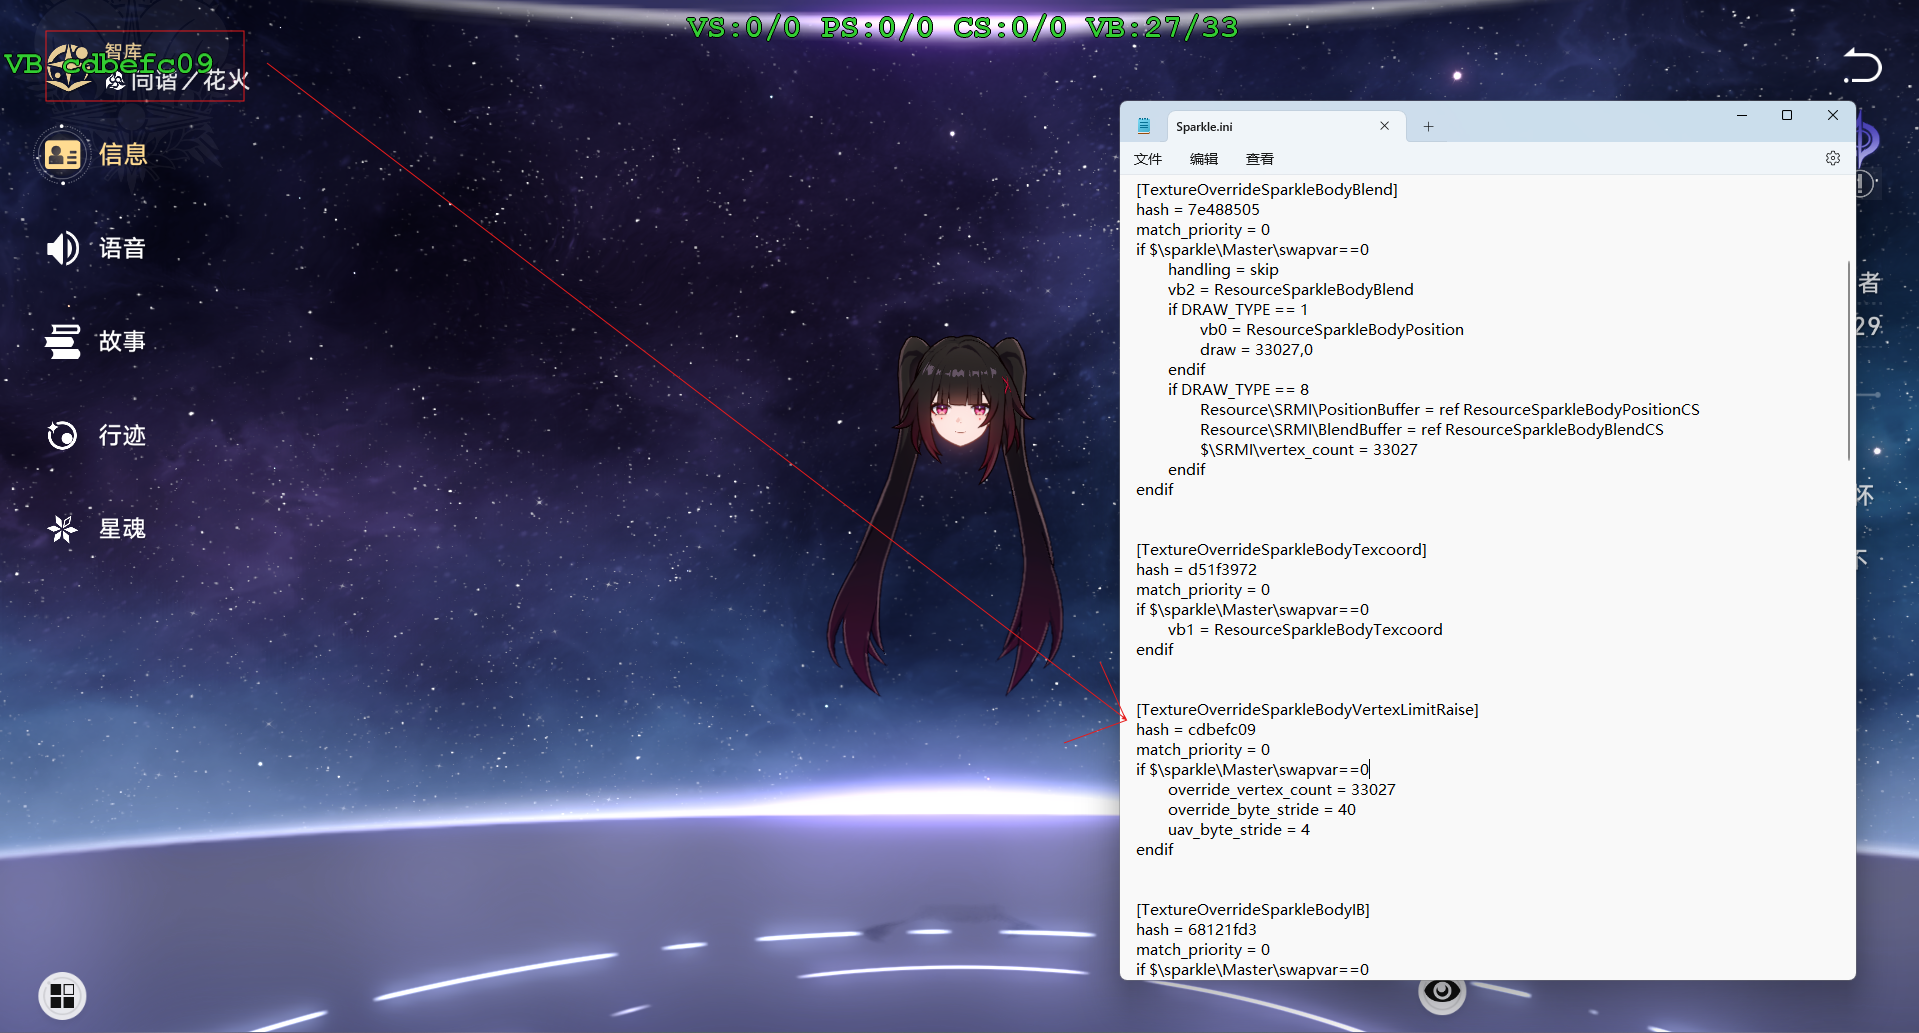1919x1033 pixels.
Task: Click the line if DRAW_TYPE == 1
Action: click(x=1238, y=310)
